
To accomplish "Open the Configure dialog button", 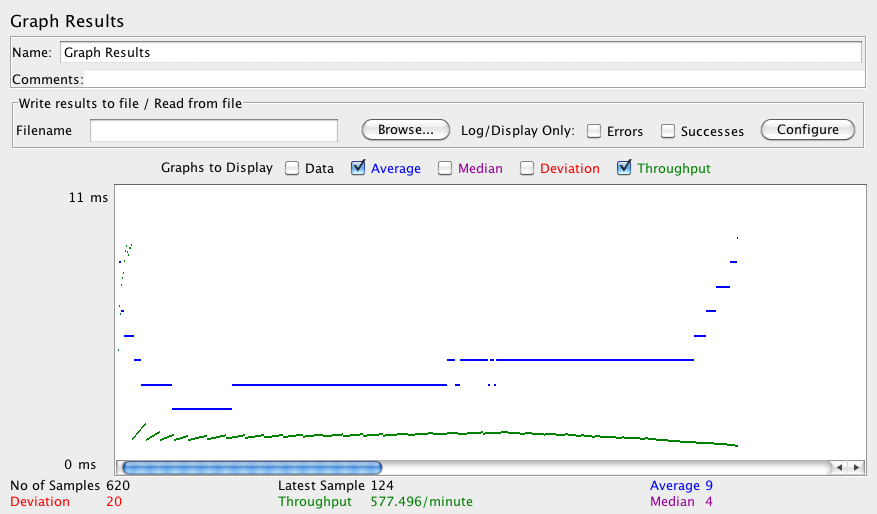I will pyautogui.click(x=807, y=130).
